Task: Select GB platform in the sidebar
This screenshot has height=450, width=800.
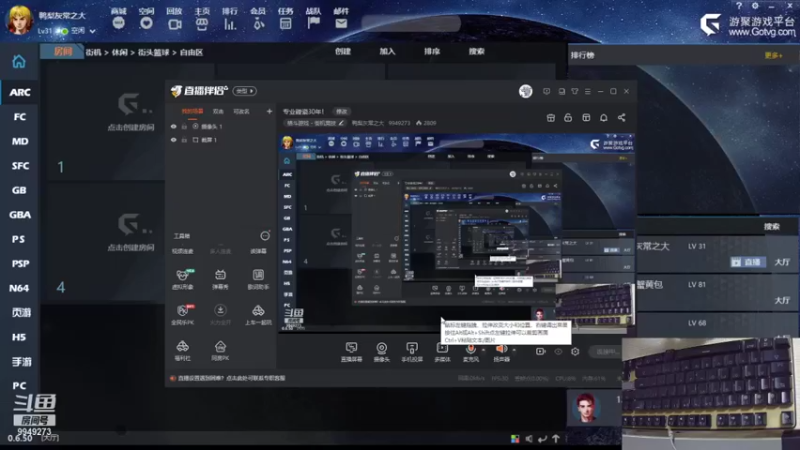Action: tap(19, 190)
